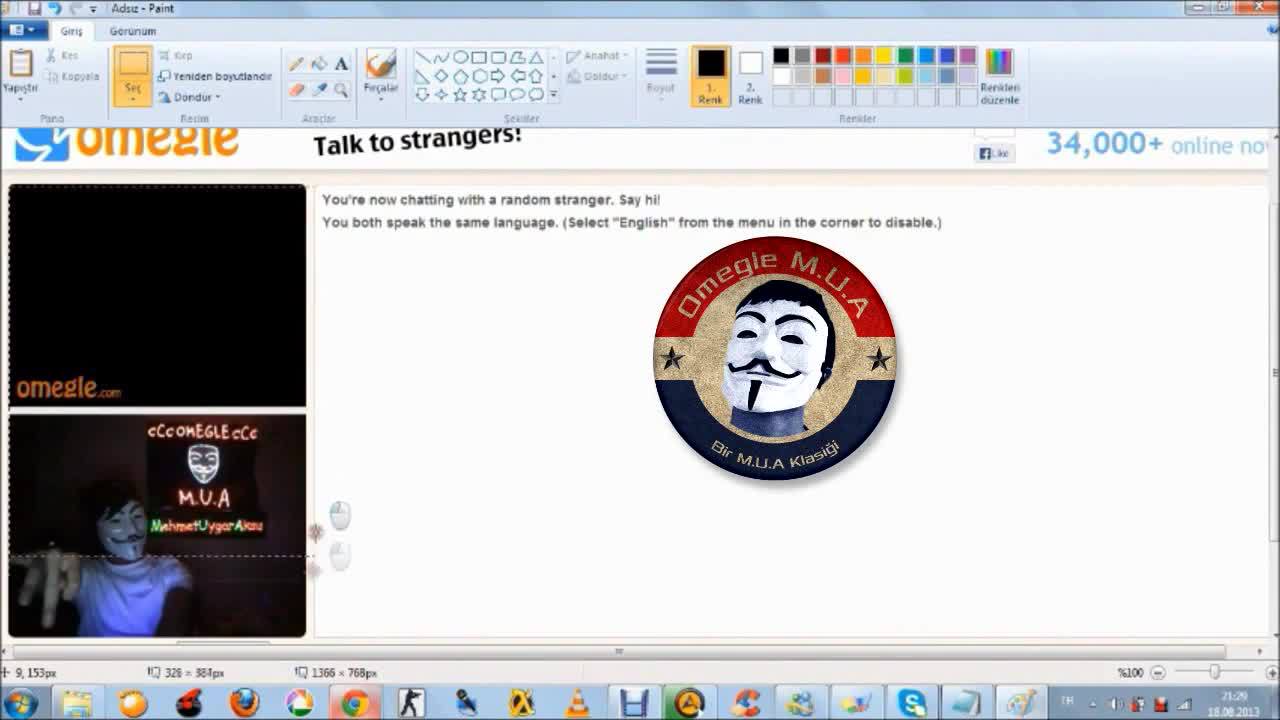Expand the shapes gallery more arrow
Image resolution: width=1280 pixels, height=720 pixels.
[553, 95]
